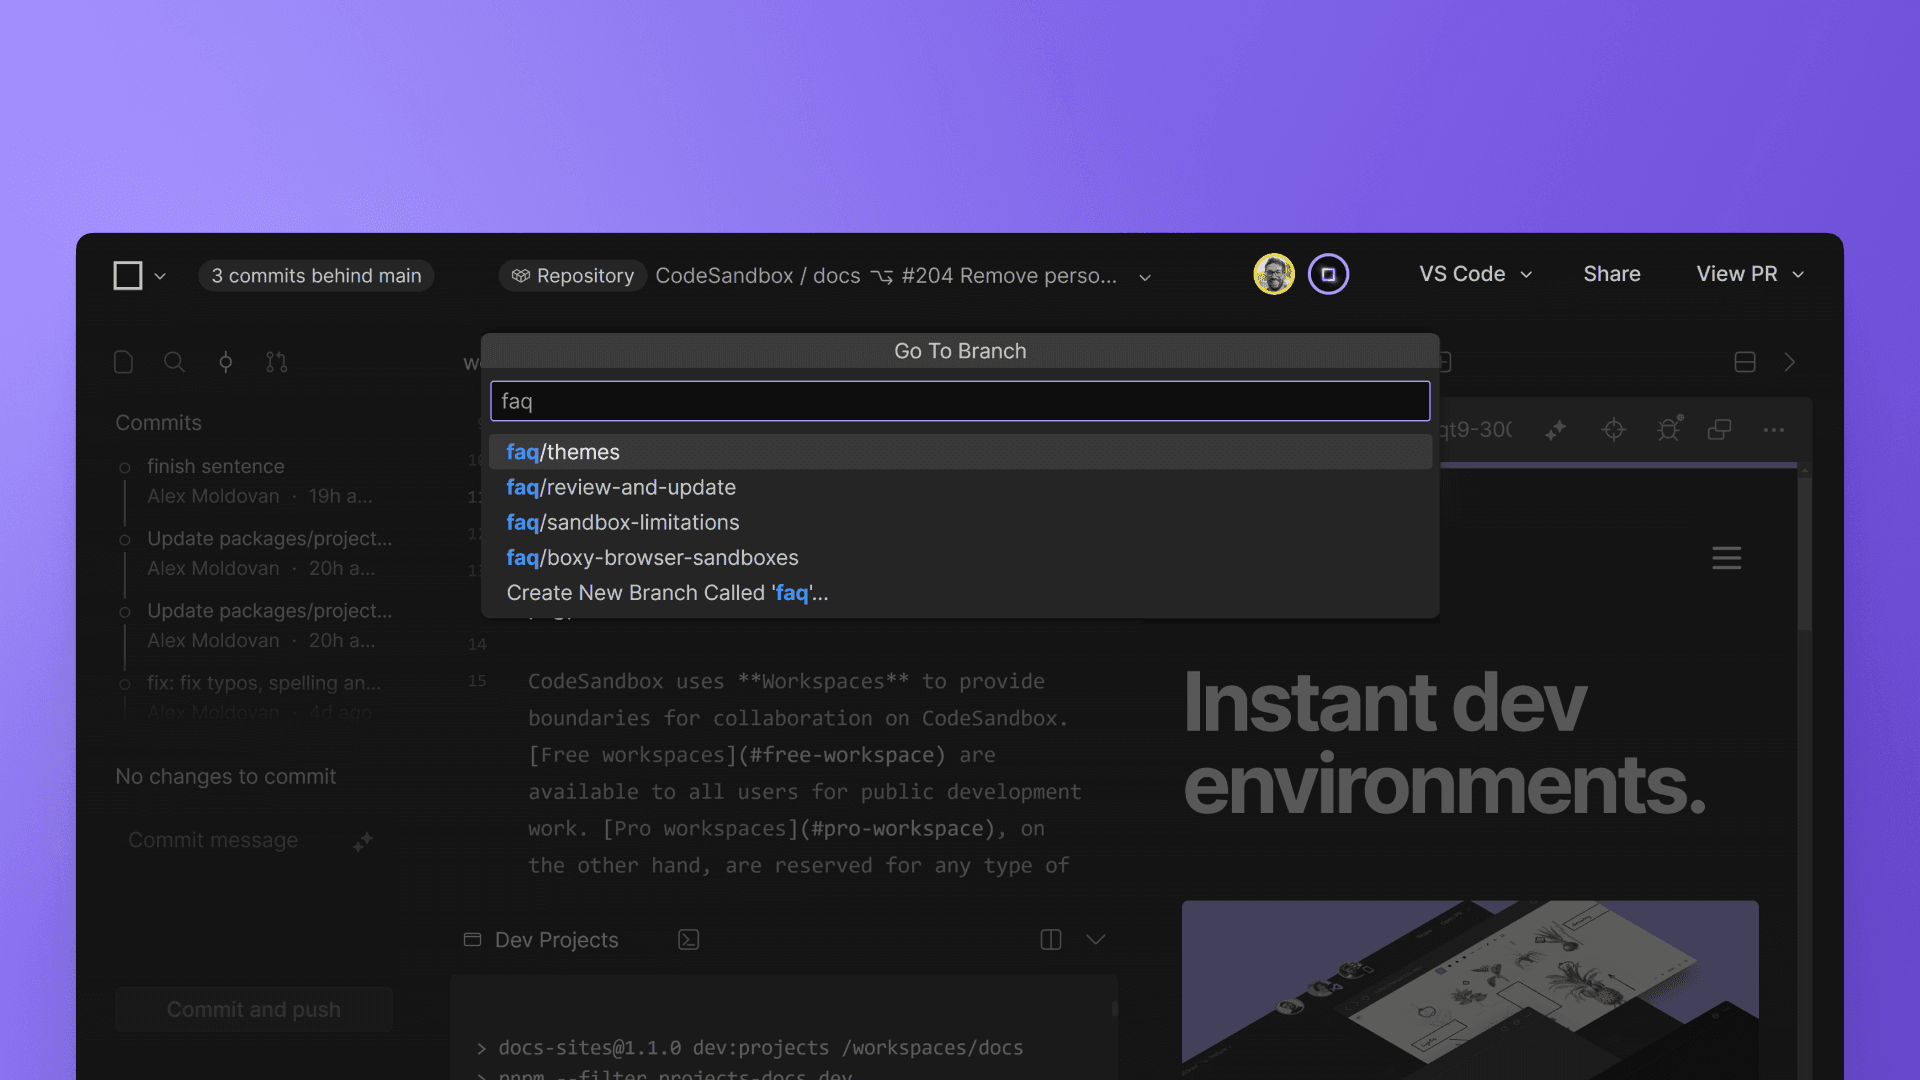Image resolution: width=1920 pixels, height=1080 pixels.
Task: Open the file explorer sidebar icon
Action: [x=124, y=362]
